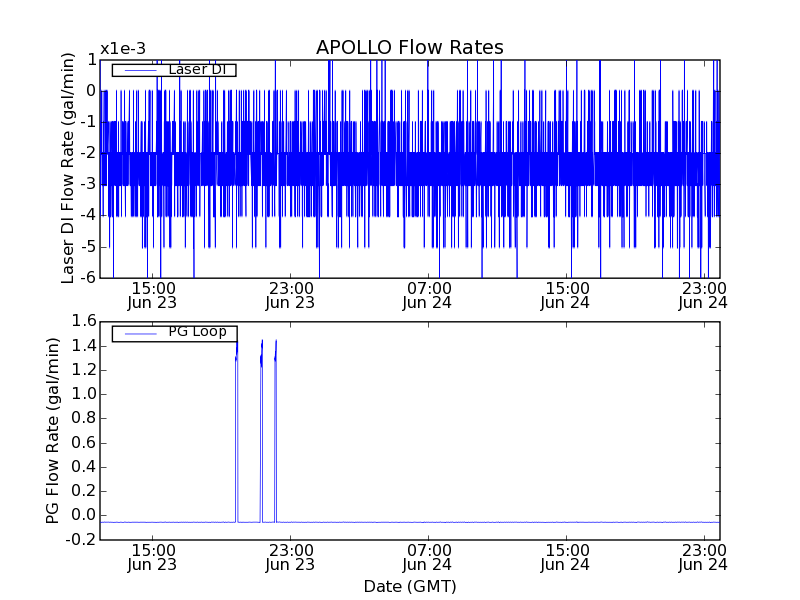
Task: Click the blue line sample in Laser DI legend
Action: (139, 70)
